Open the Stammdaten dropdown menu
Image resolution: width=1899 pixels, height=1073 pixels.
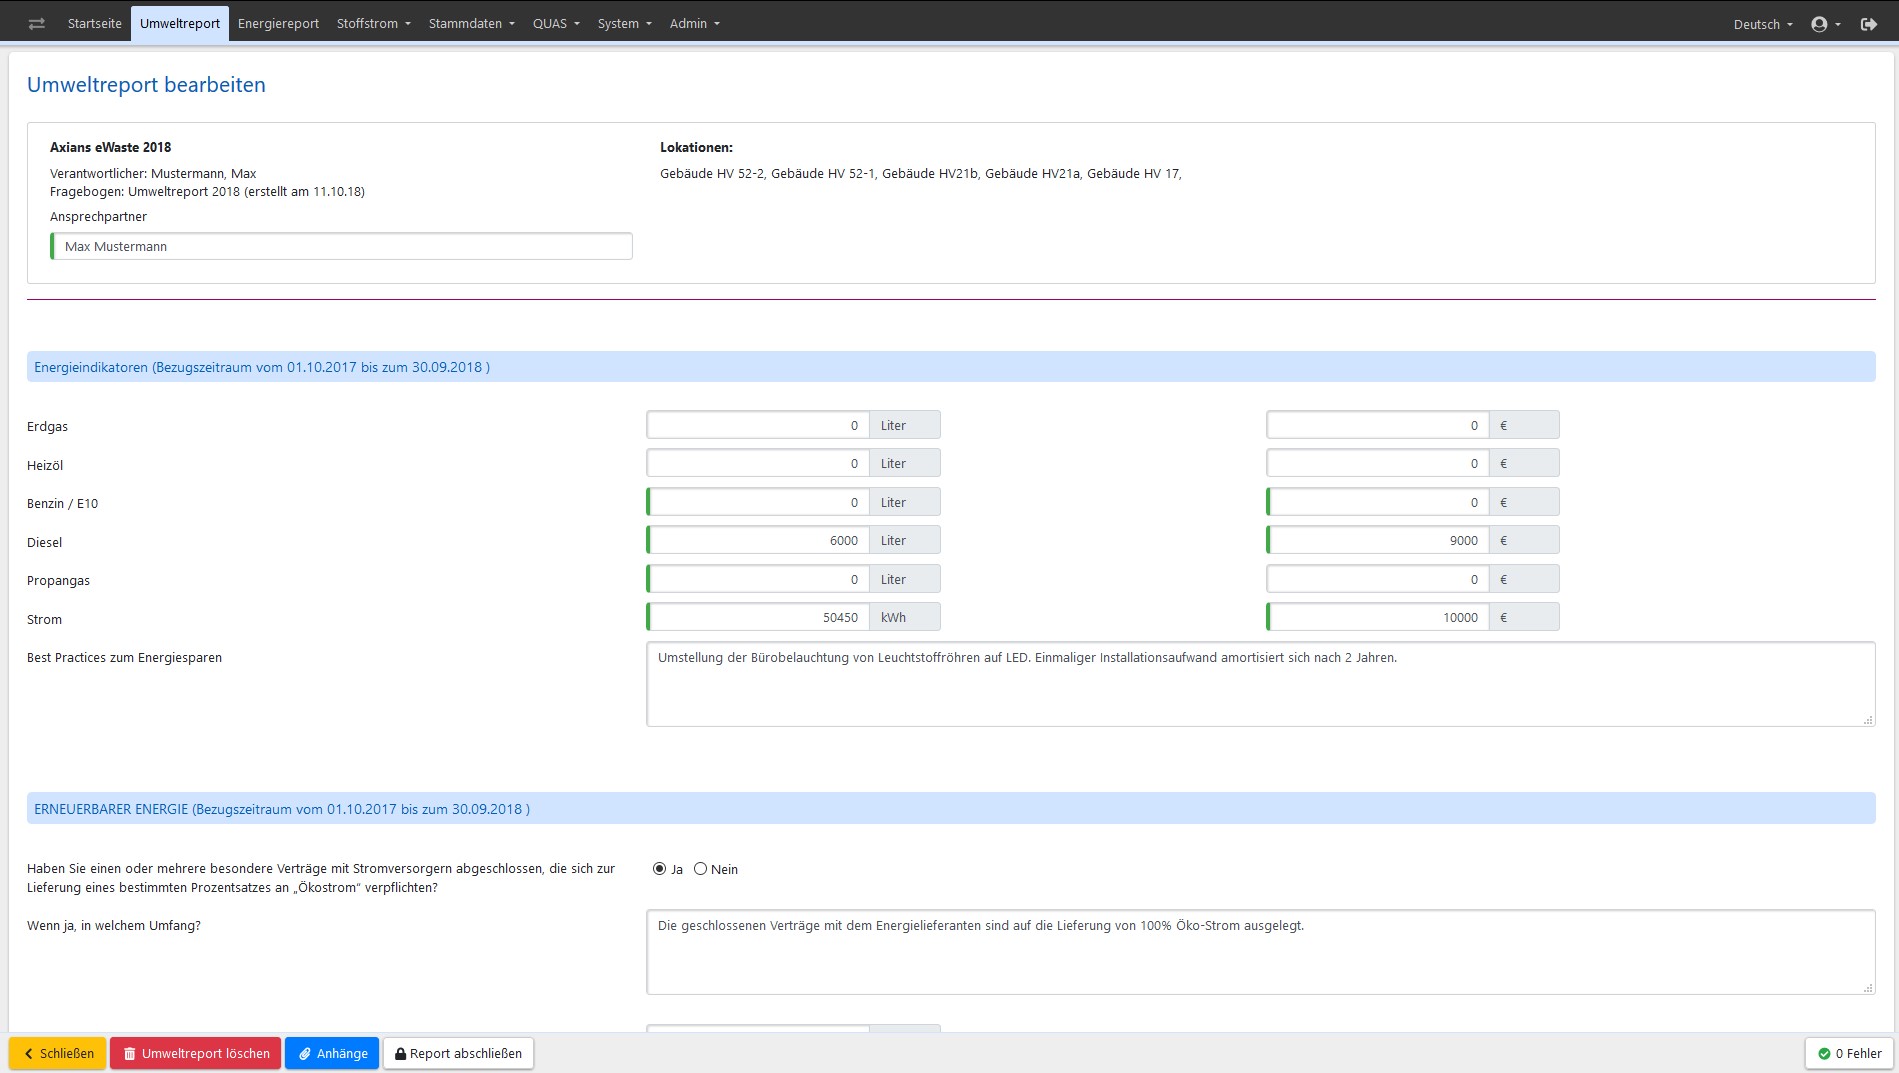(472, 24)
